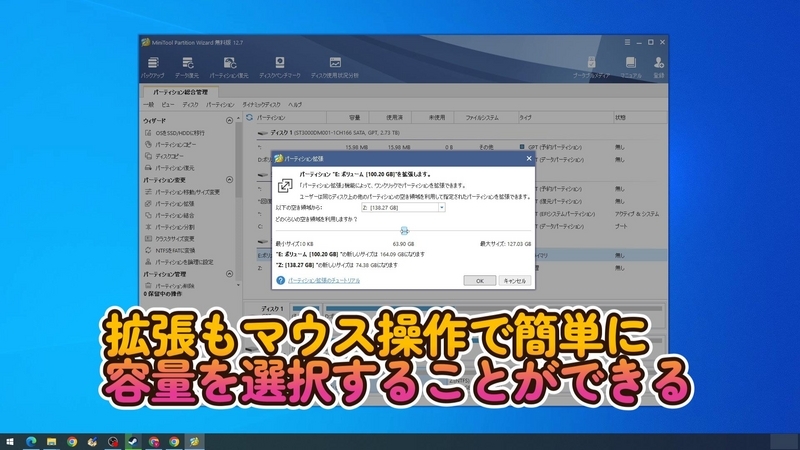Sort the table by the 容量 column header
This screenshot has width=800, height=450.
(x=354, y=117)
